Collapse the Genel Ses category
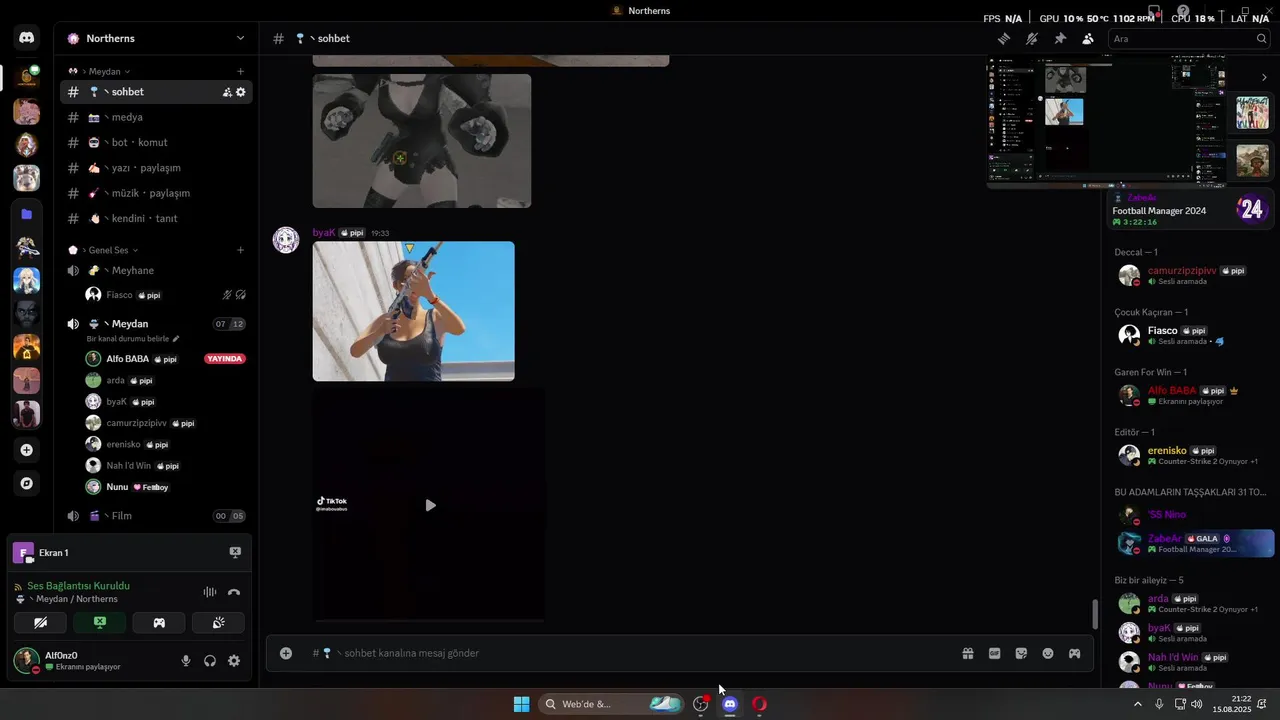Screen dimensions: 1280x720 pos(108,250)
